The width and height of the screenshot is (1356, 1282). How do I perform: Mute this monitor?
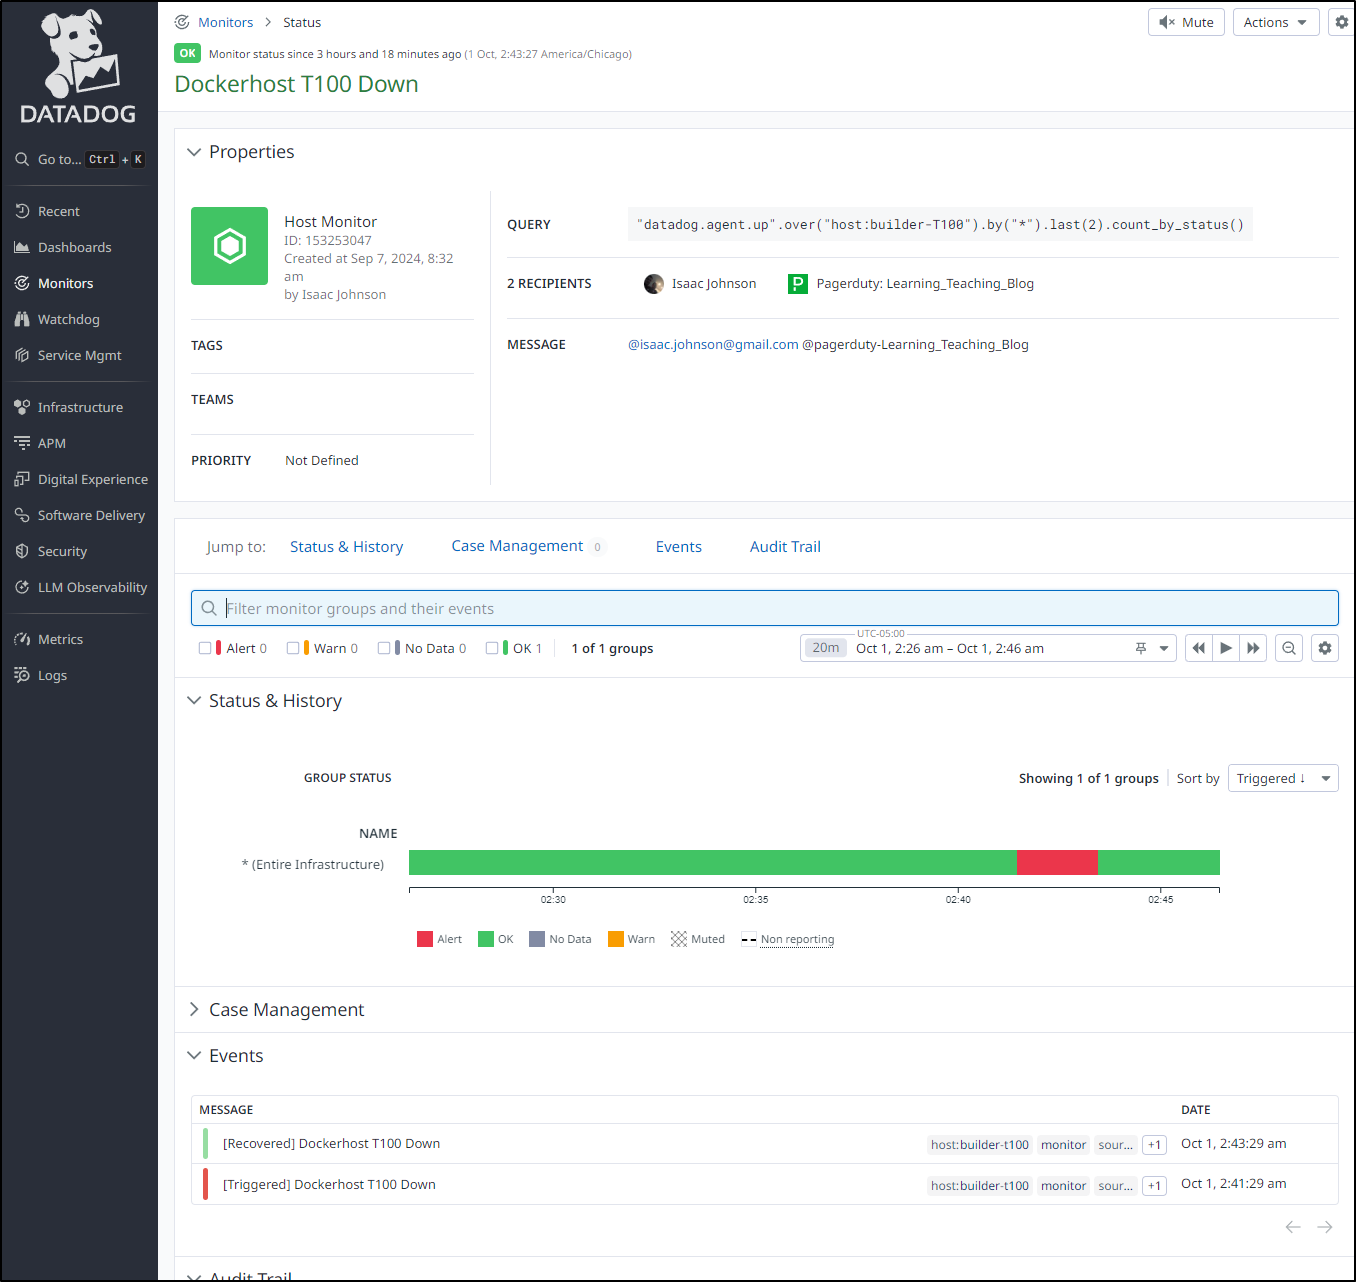click(x=1186, y=22)
